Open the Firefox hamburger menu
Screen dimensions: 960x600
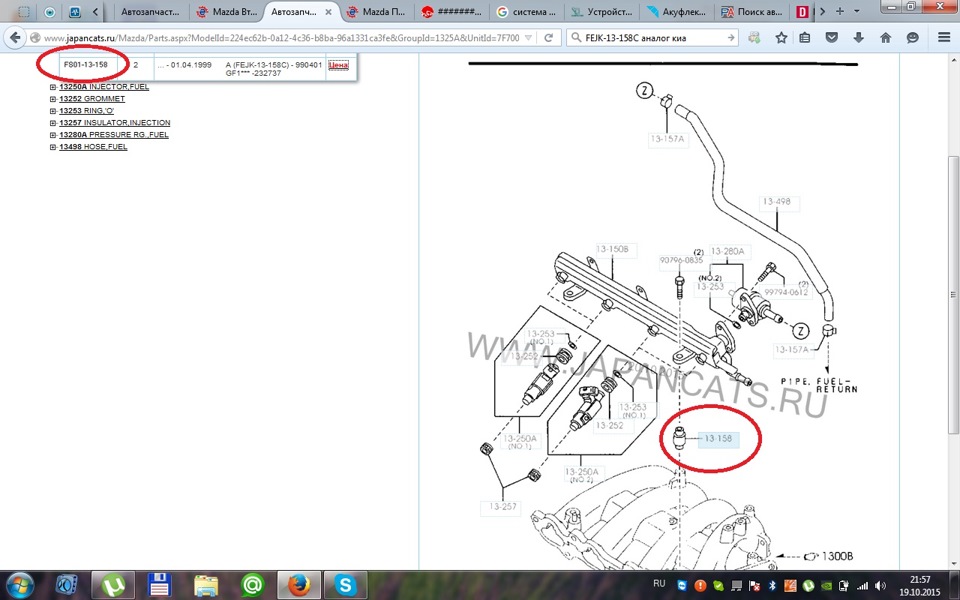click(944, 37)
